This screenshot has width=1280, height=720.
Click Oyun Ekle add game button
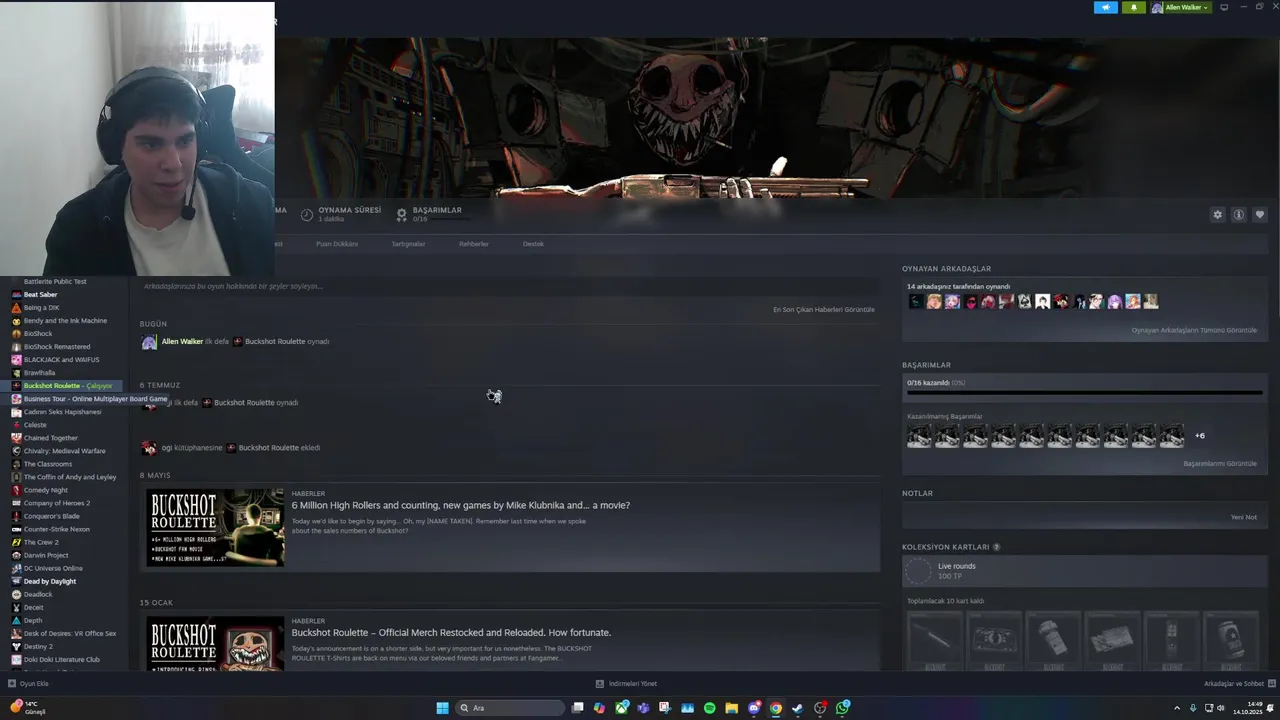28,684
